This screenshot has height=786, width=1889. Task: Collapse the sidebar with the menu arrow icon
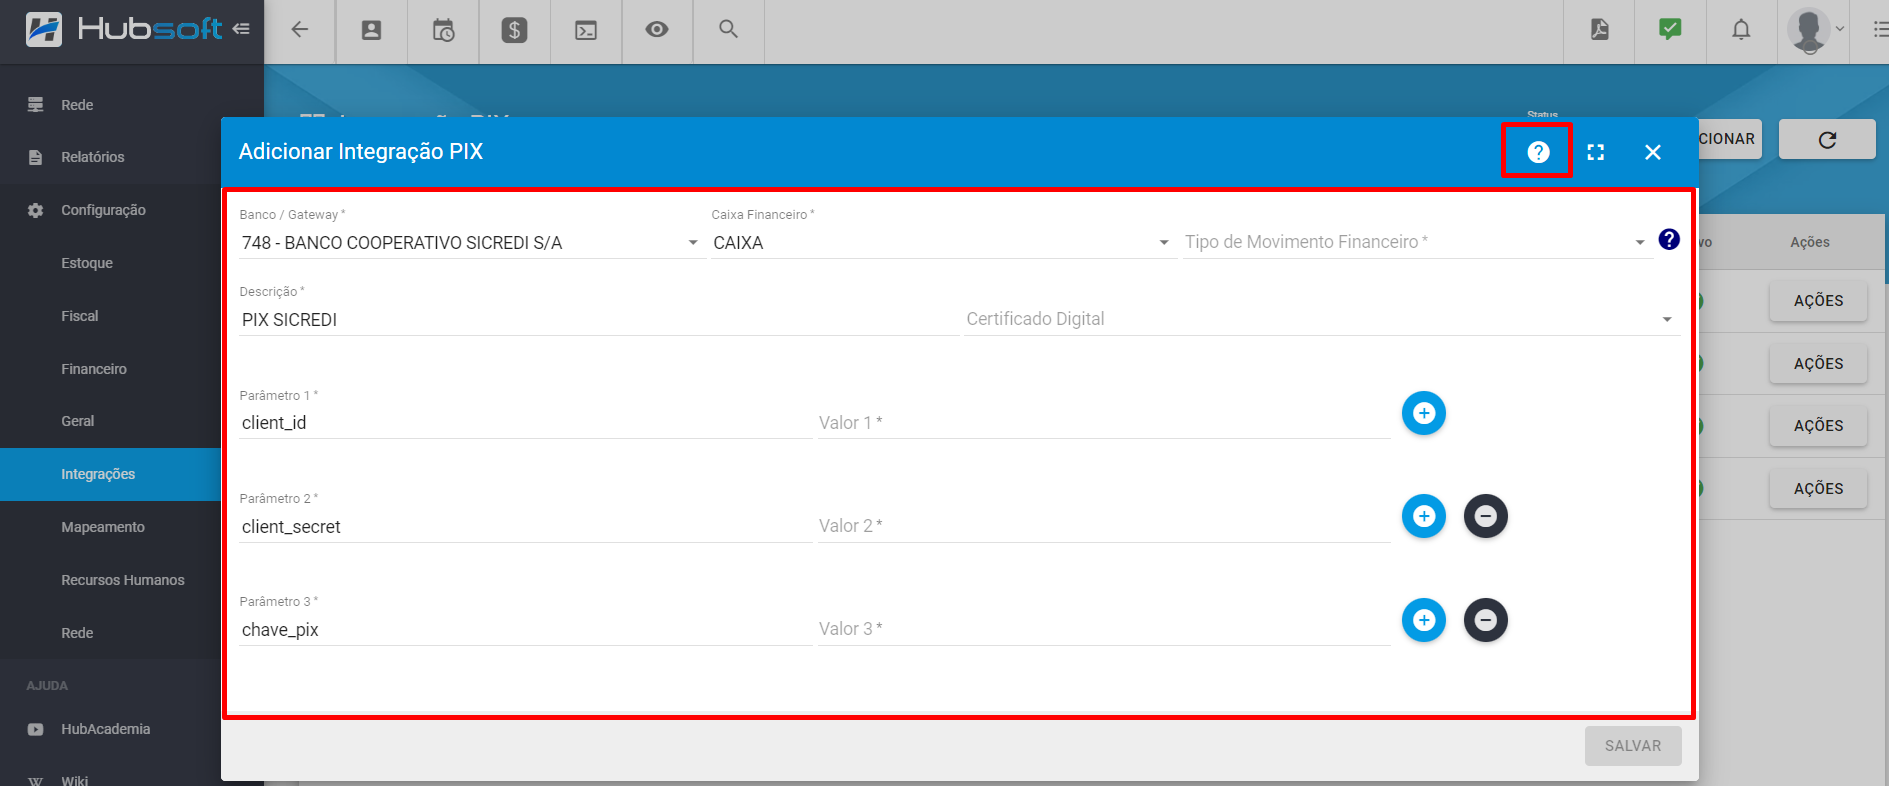pyautogui.click(x=241, y=29)
